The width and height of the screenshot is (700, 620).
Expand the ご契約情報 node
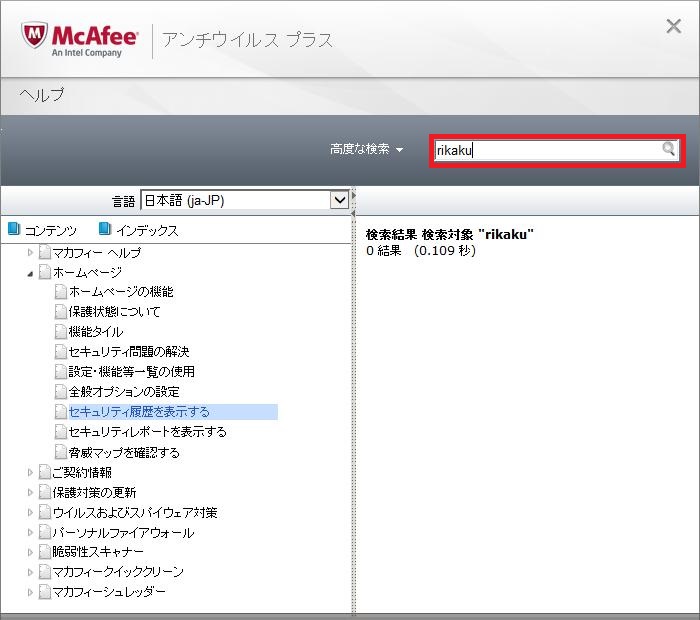pos(30,472)
